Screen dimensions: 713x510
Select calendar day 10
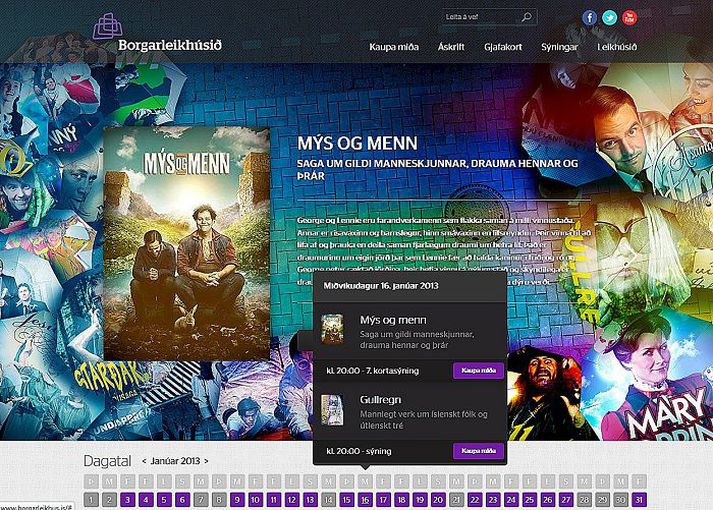pos(256,500)
